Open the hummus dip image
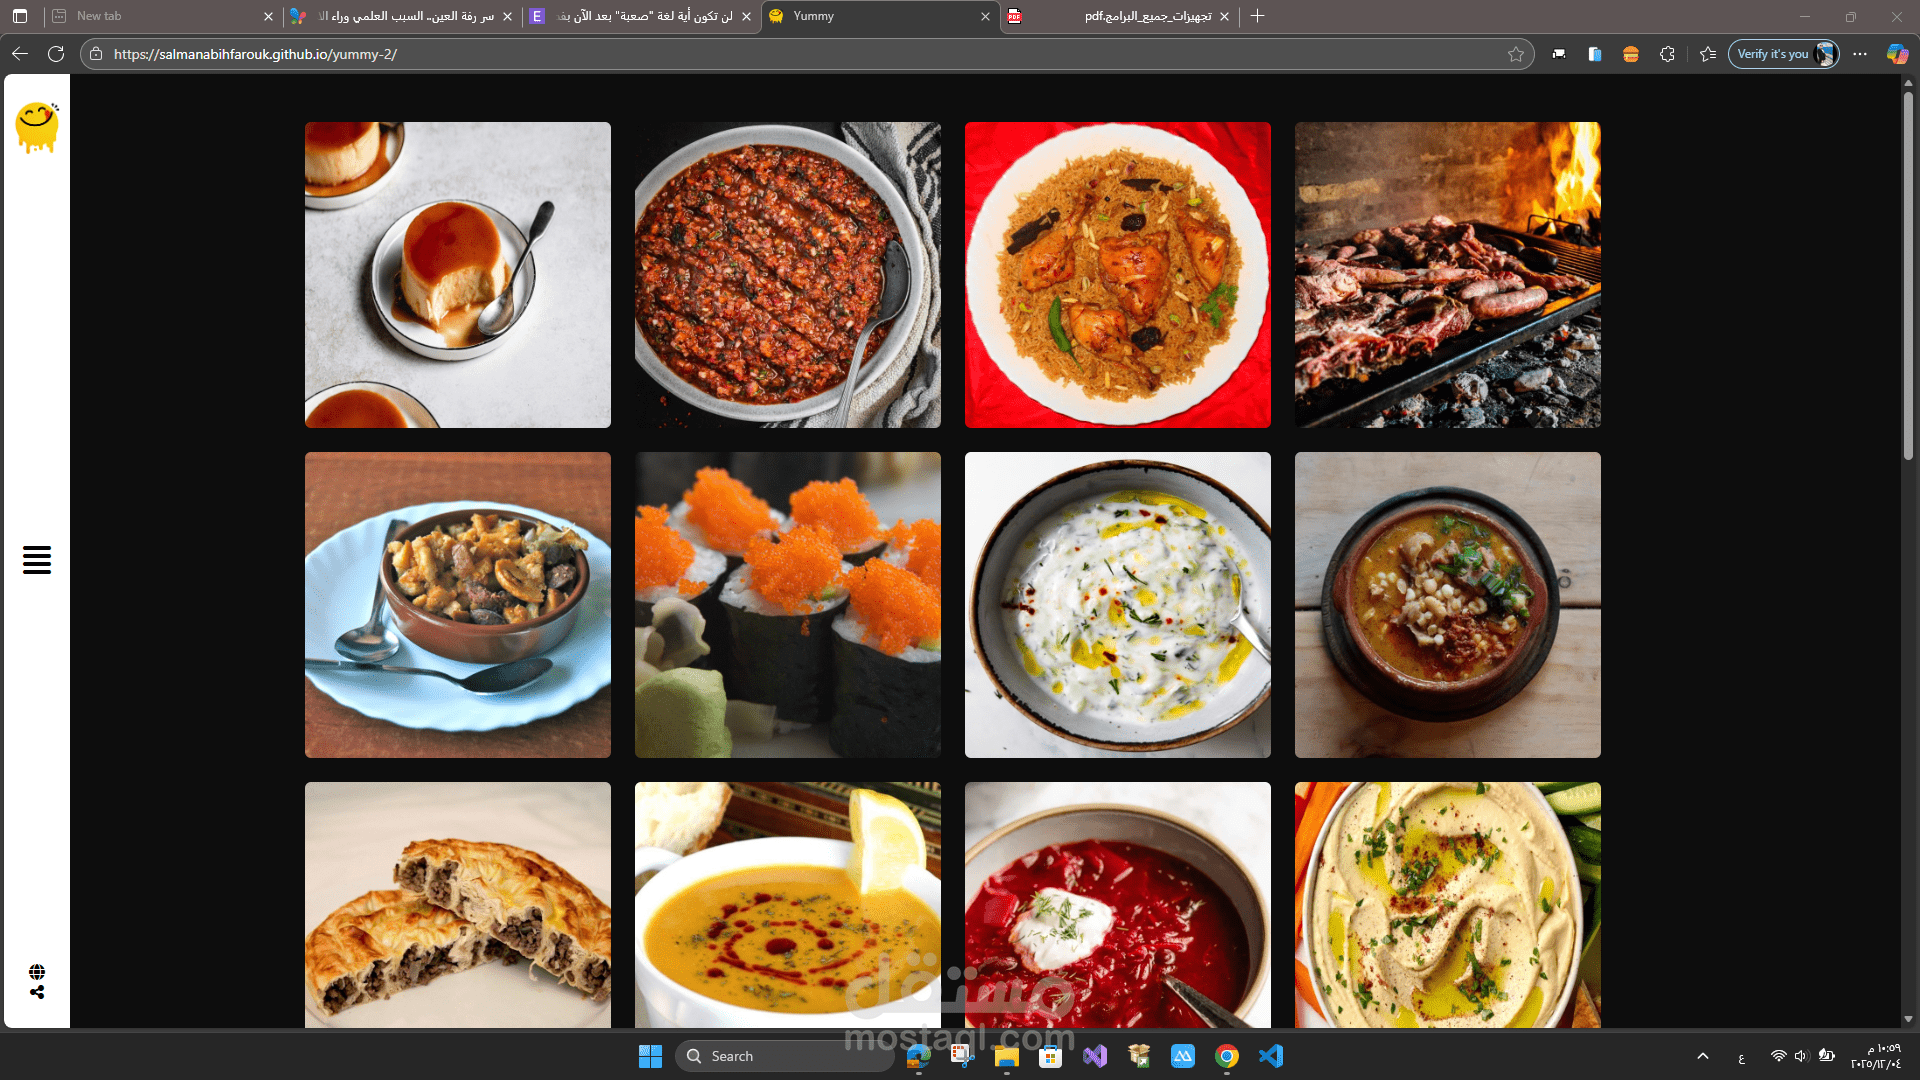The image size is (1920, 1080). tap(1448, 905)
